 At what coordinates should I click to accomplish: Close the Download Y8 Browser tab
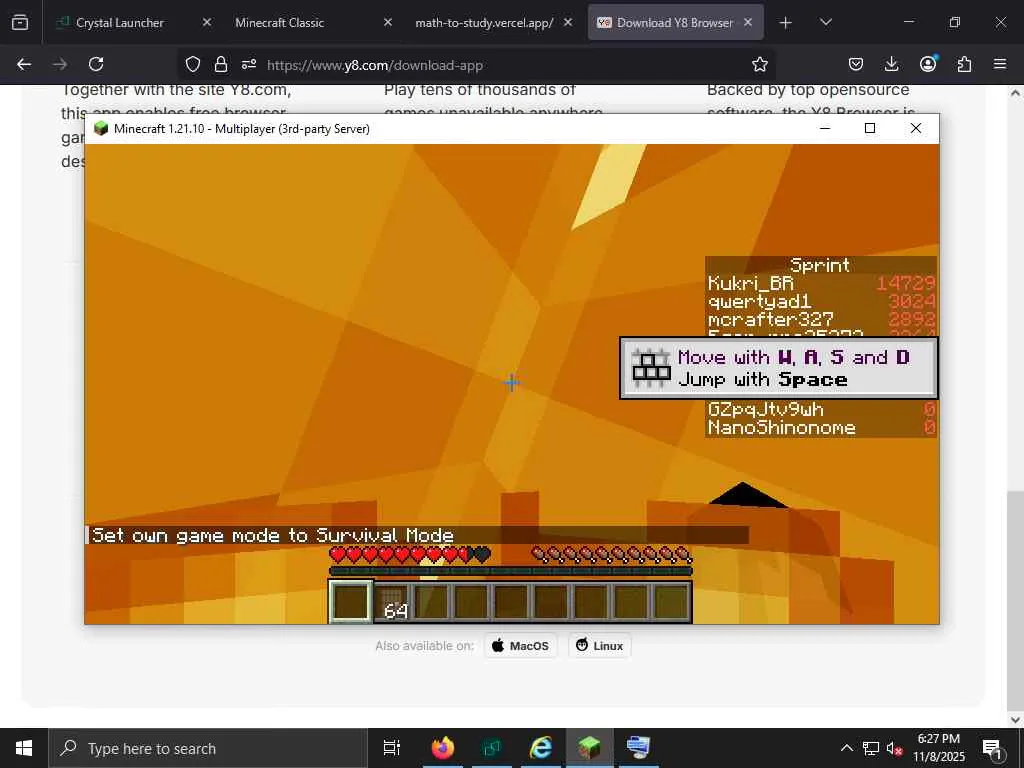click(748, 23)
